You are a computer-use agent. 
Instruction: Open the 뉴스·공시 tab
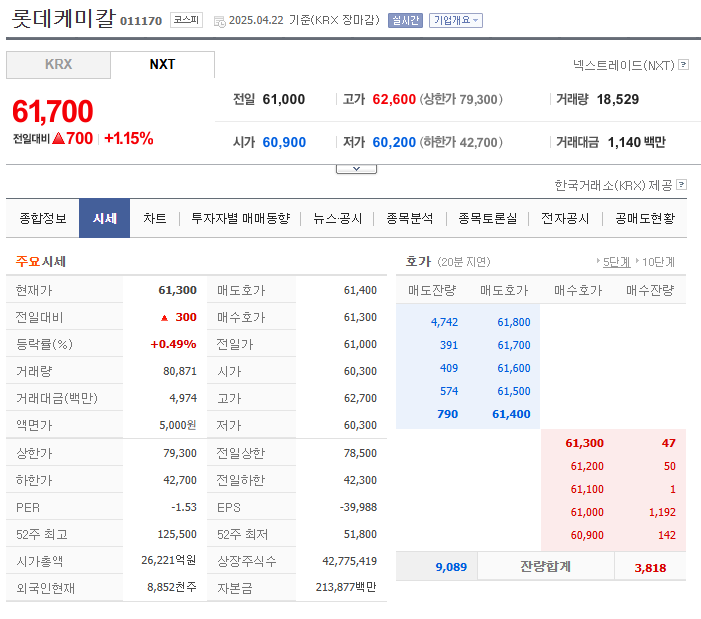click(338, 218)
